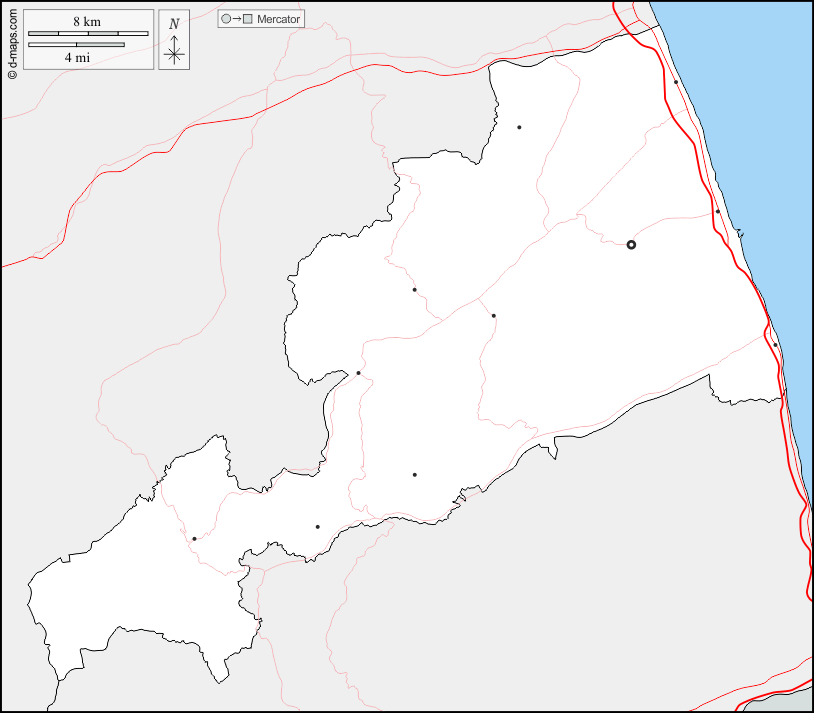
Task: Click the kilometre scale bar
Action: (x=88, y=34)
